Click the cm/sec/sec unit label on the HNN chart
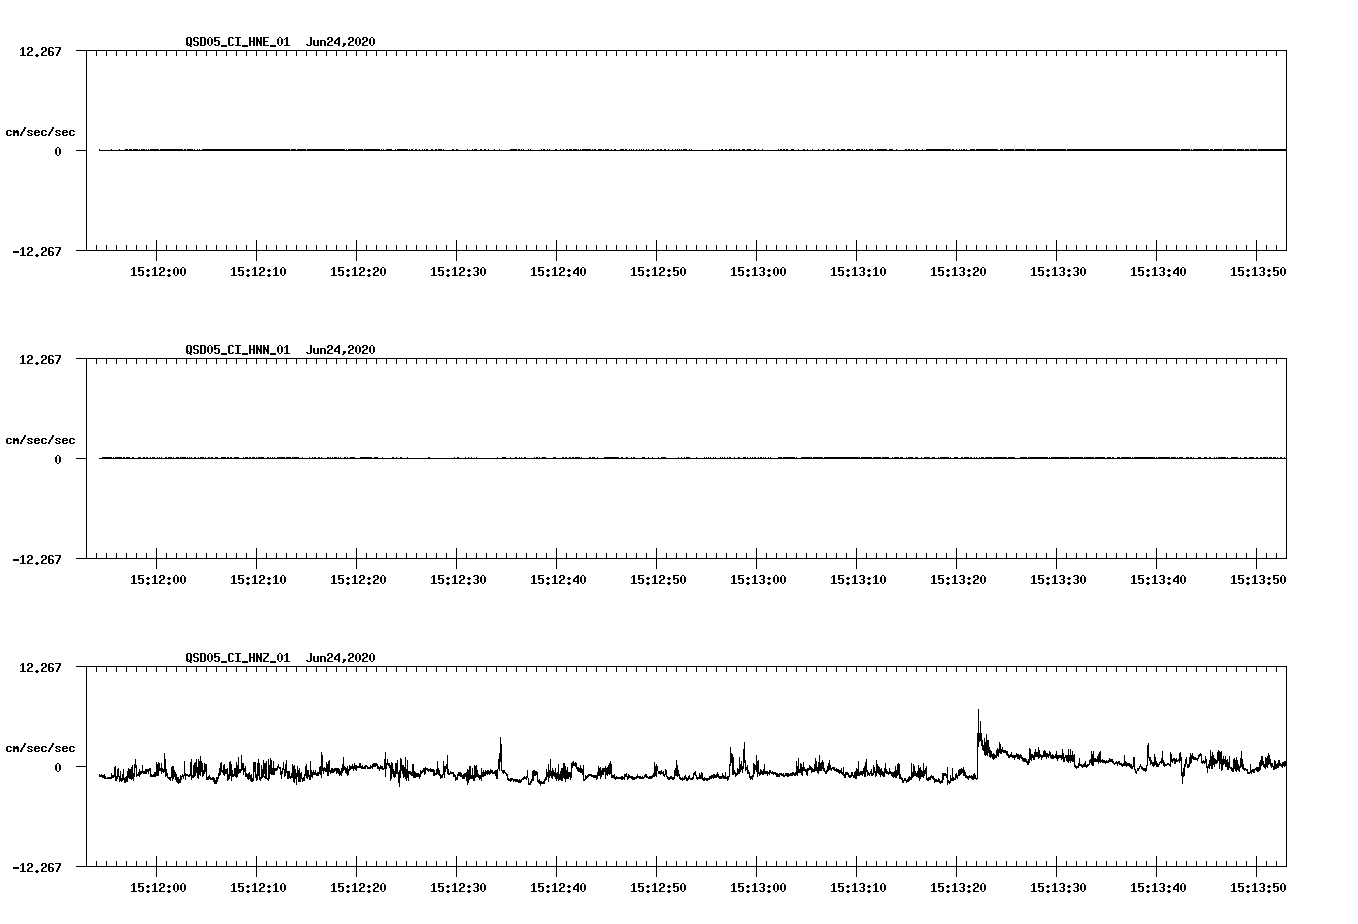This screenshot has width=1358, height=924. tap(40, 440)
